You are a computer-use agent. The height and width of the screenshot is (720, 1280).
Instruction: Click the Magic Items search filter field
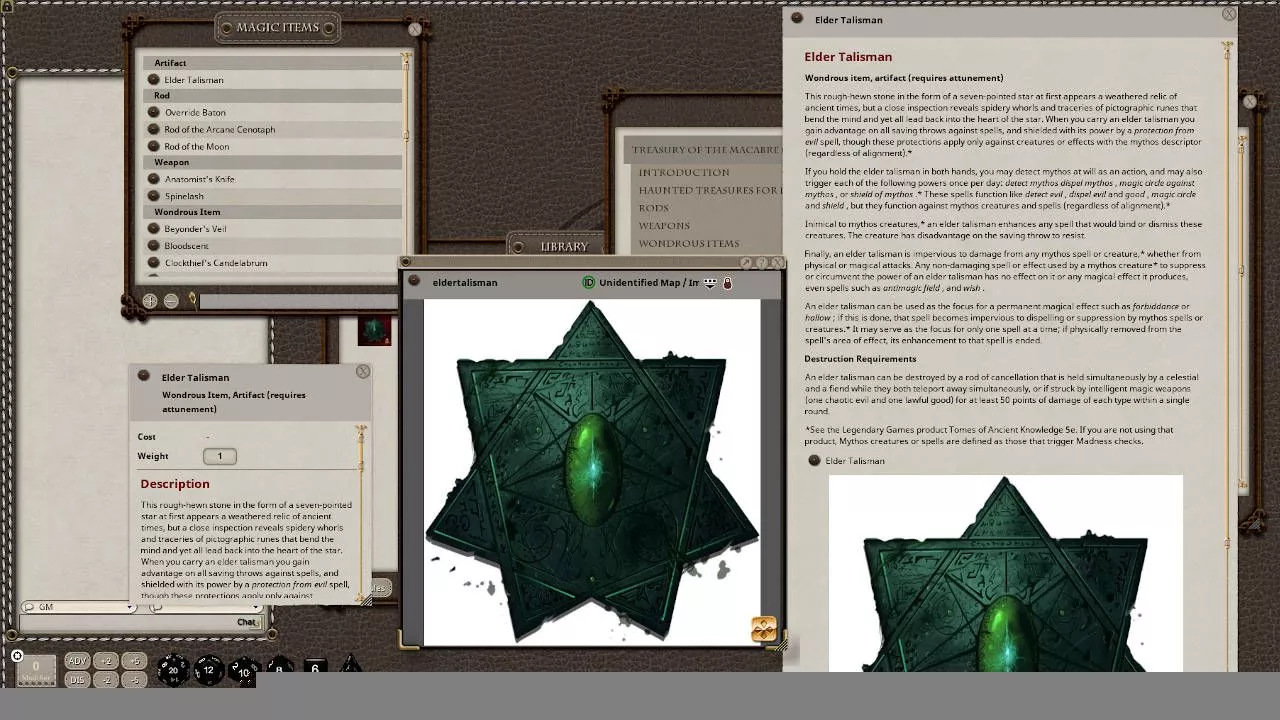point(298,300)
